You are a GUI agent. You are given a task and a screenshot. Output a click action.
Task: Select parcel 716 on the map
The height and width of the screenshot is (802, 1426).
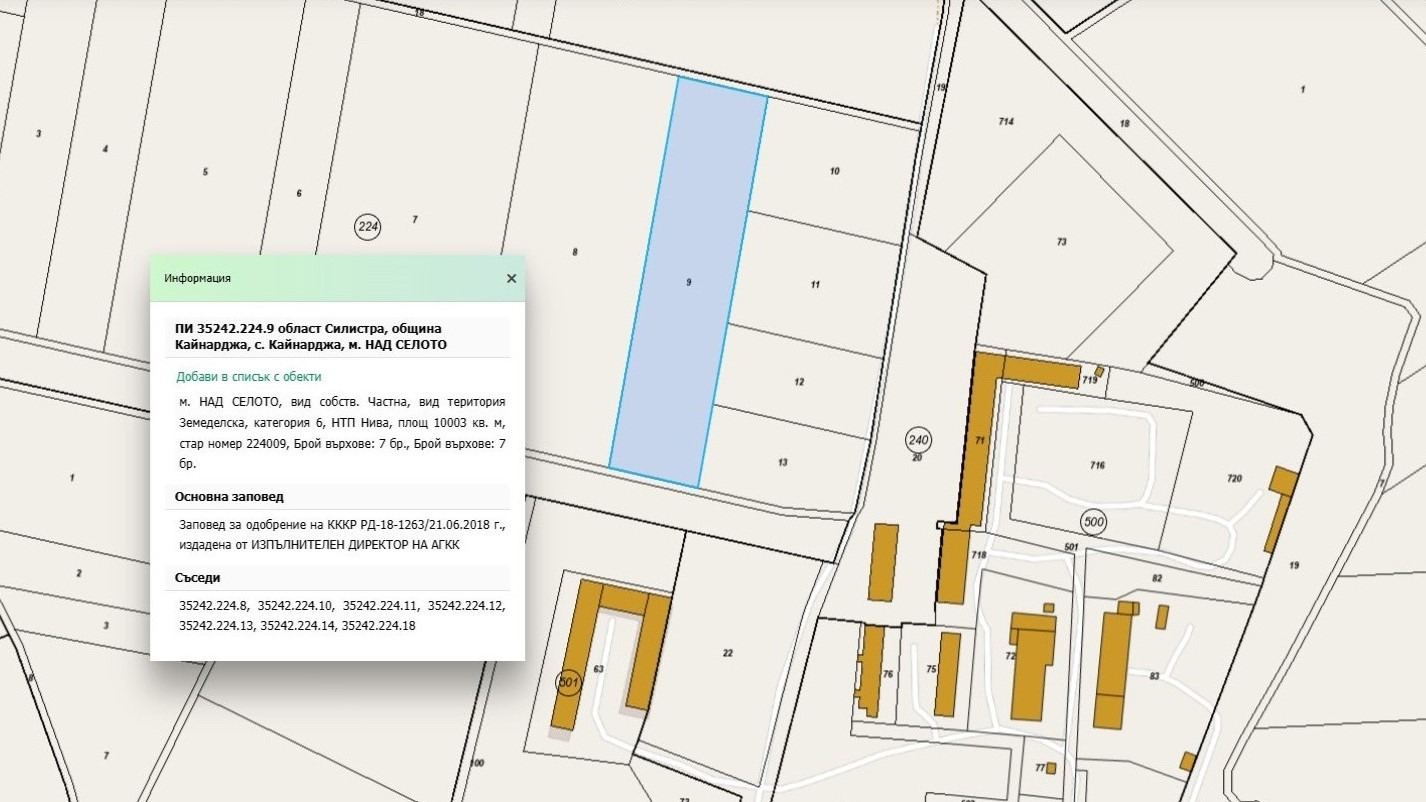(1097, 465)
